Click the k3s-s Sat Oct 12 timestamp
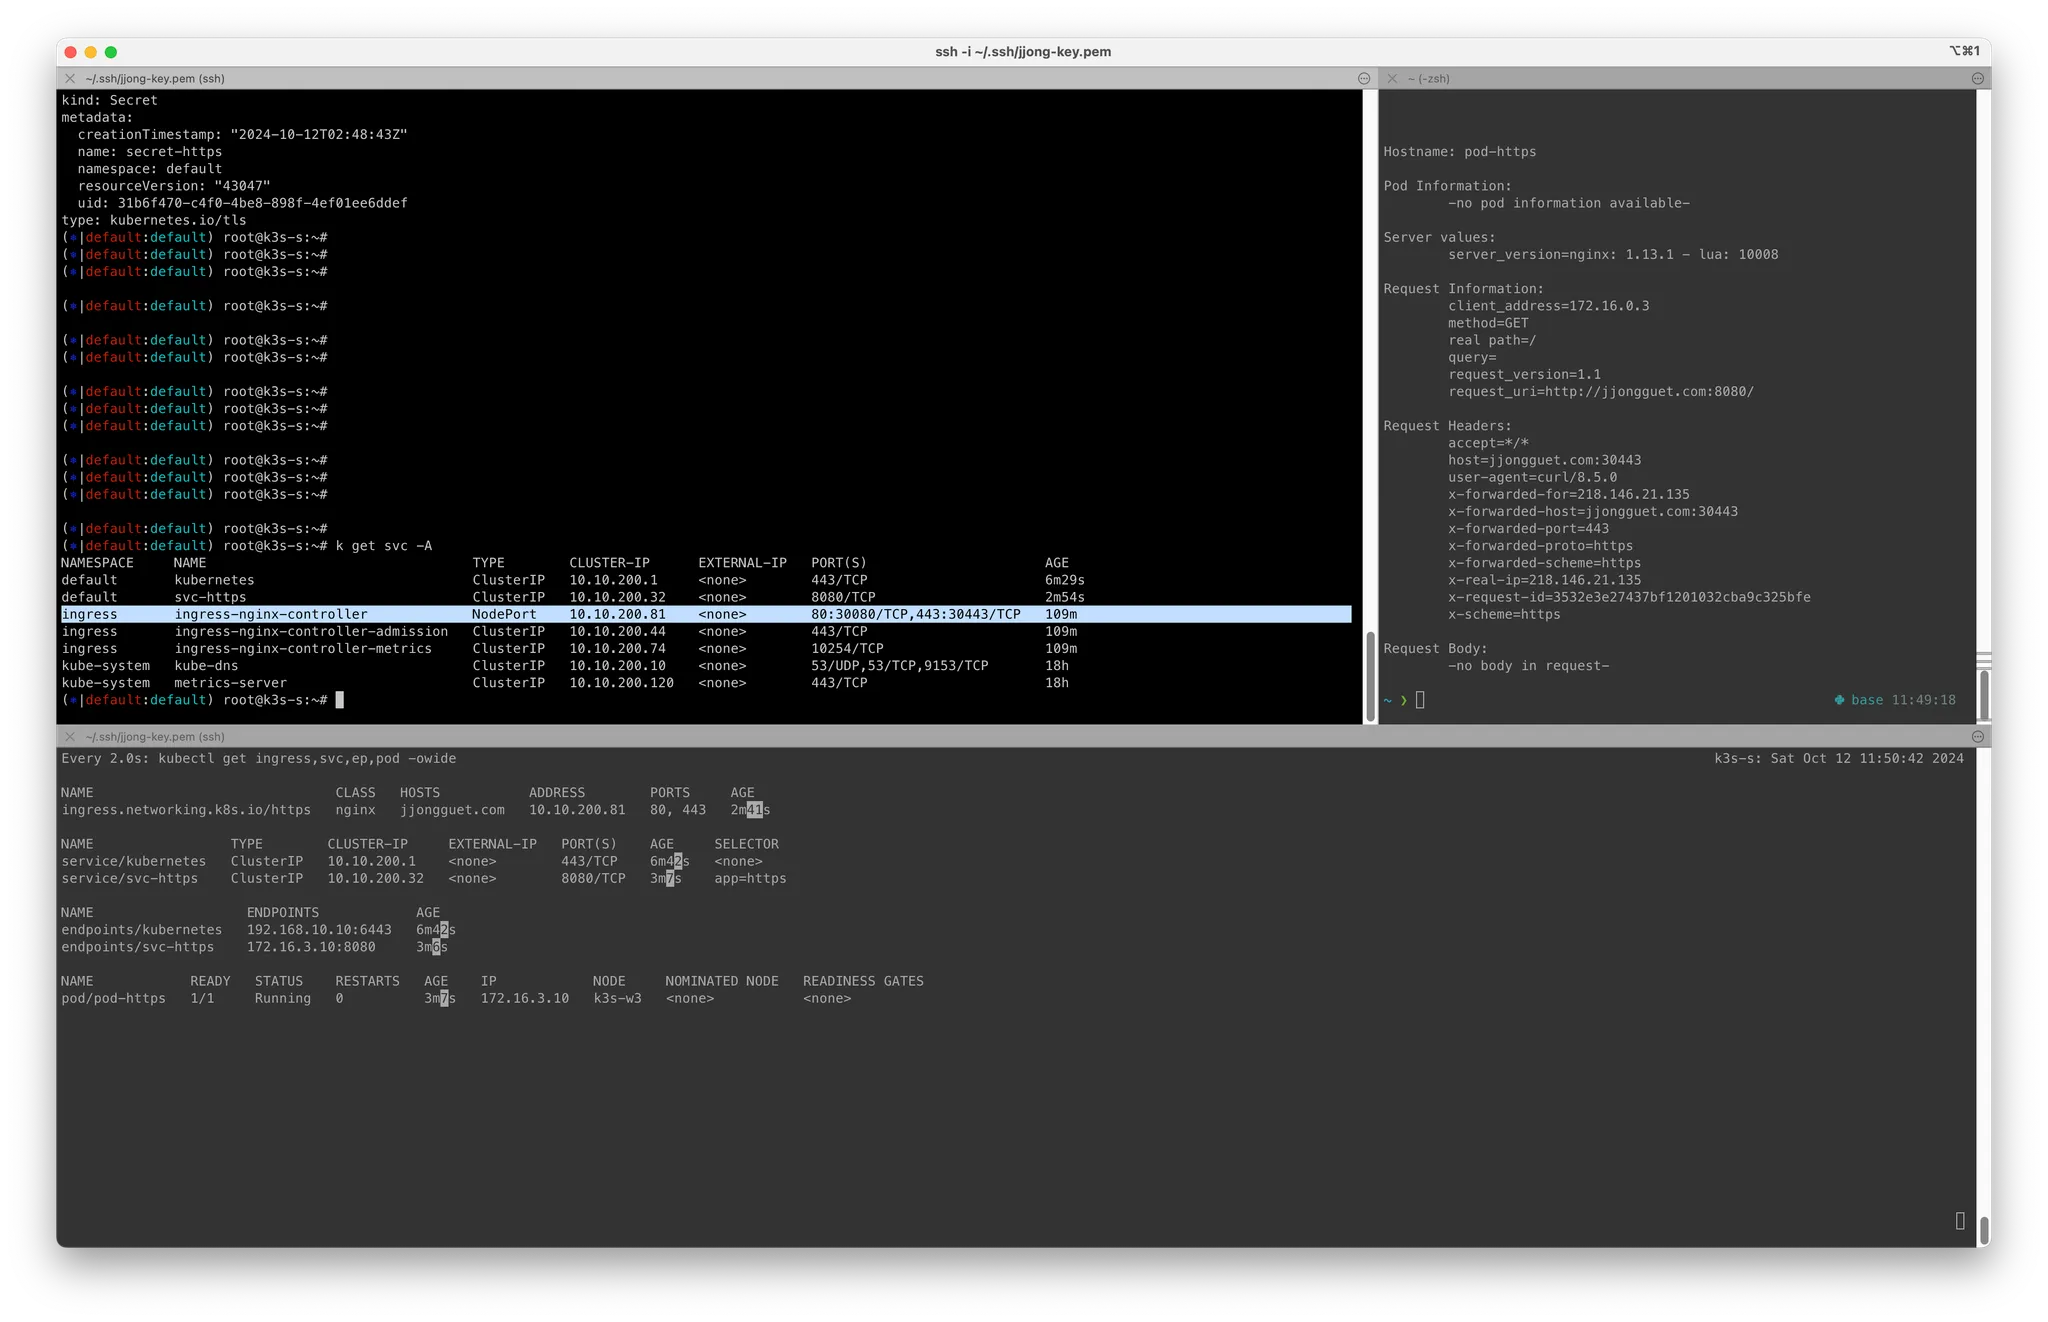The width and height of the screenshot is (2048, 1322). coord(1839,758)
